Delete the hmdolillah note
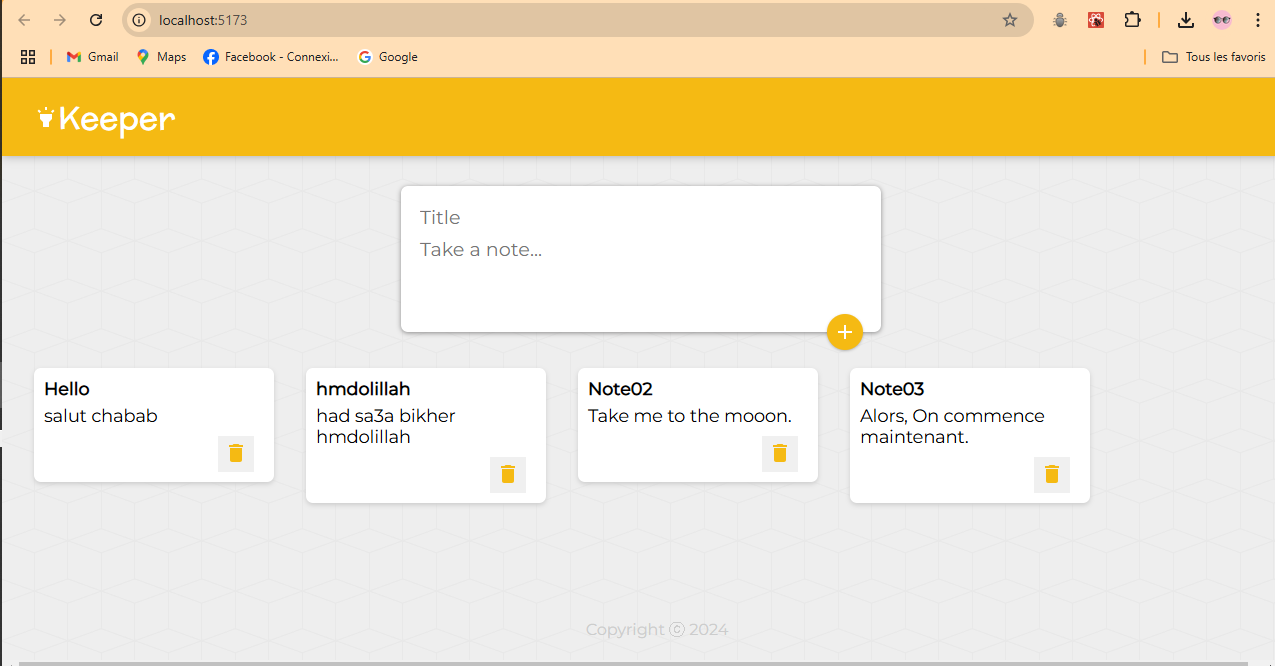 pos(508,474)
